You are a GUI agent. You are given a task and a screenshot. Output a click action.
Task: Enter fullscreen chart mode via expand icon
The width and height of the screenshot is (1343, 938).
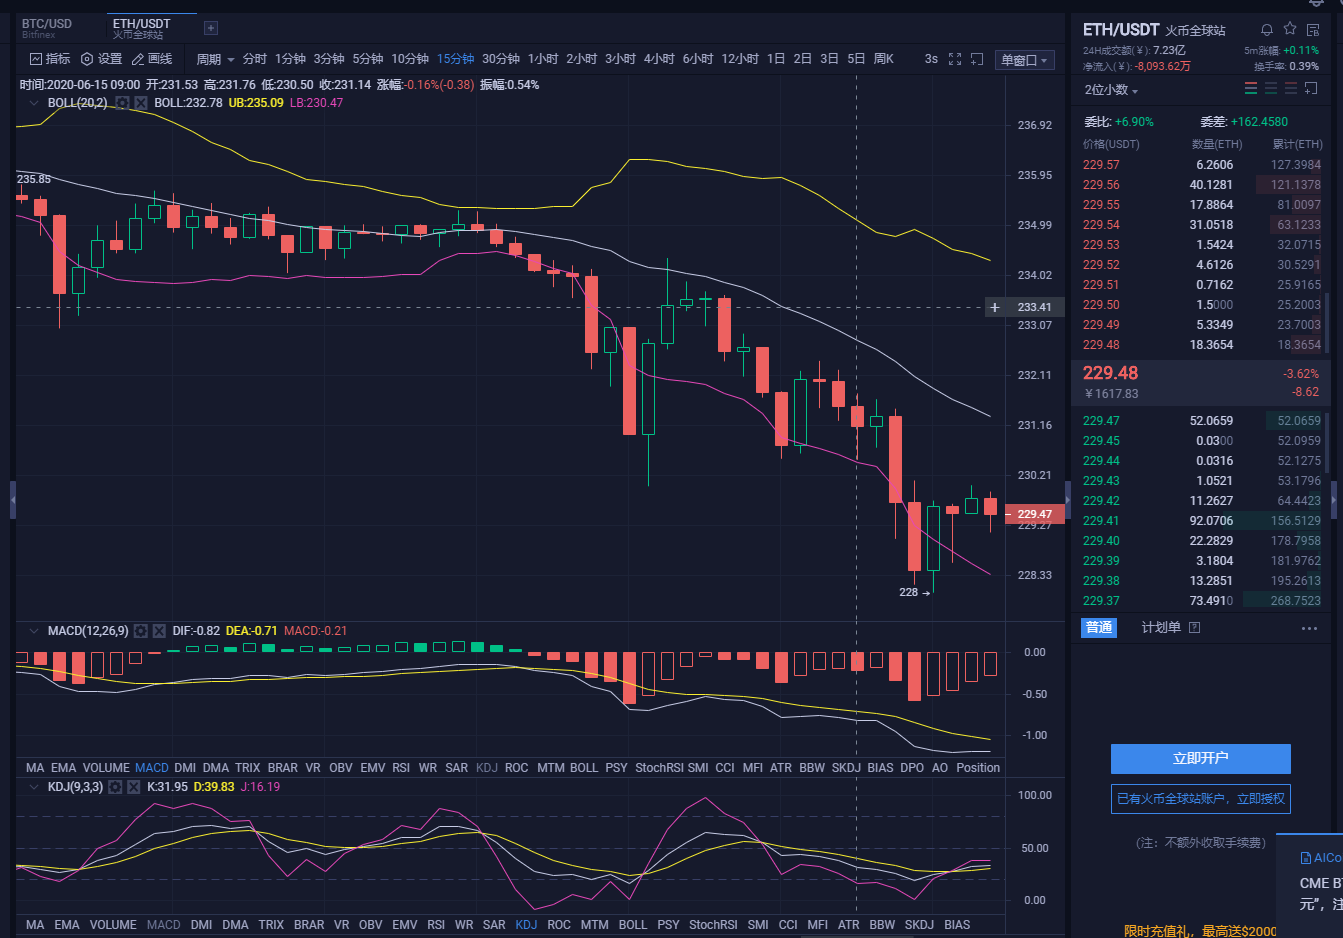click(954, 60)
